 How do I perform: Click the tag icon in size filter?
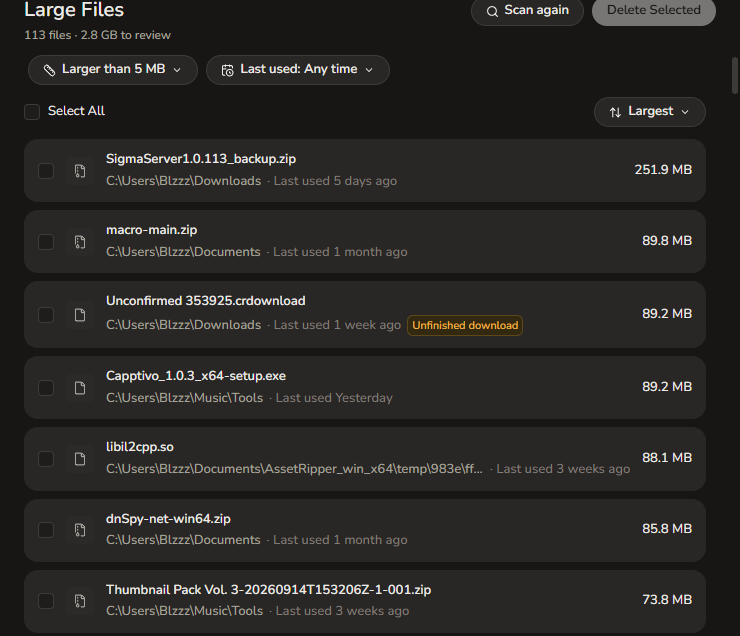click(50, 70)
